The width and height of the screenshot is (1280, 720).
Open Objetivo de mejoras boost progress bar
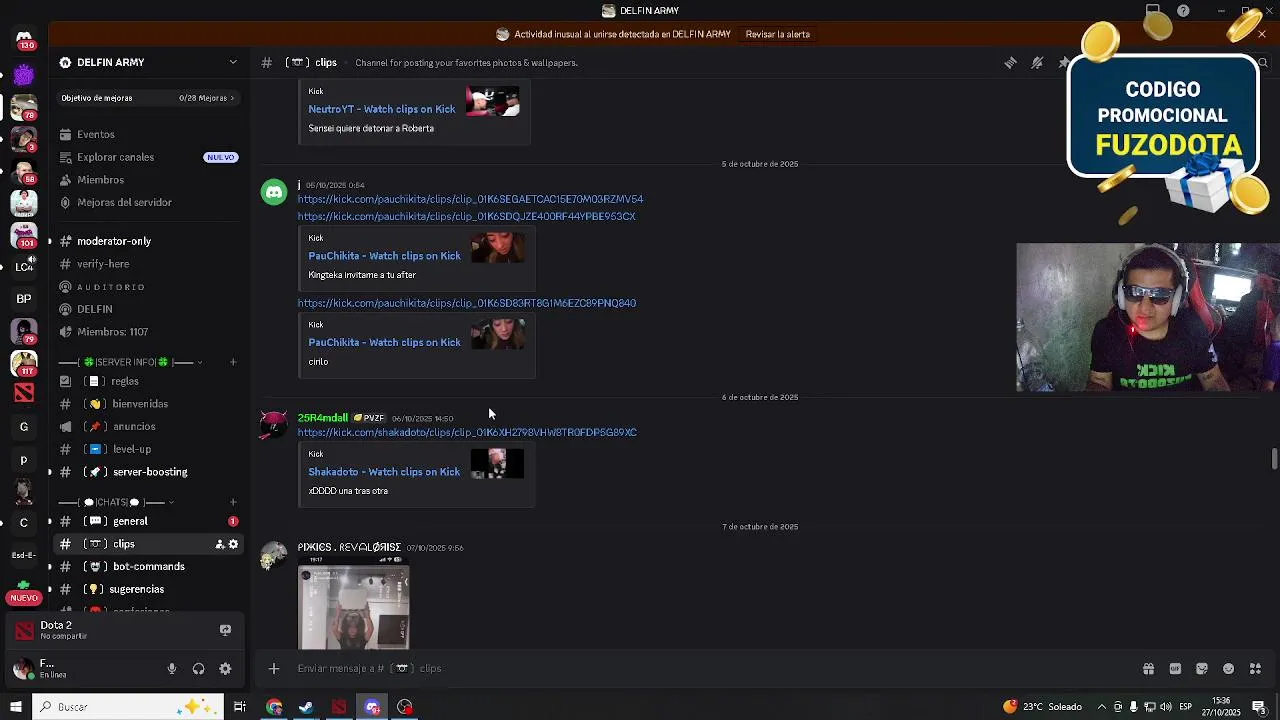pos(148,98)
